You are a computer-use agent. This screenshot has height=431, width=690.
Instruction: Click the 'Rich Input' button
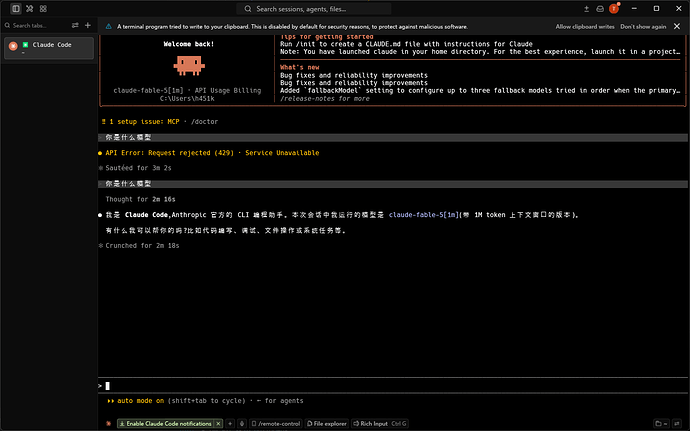point(380,424)
